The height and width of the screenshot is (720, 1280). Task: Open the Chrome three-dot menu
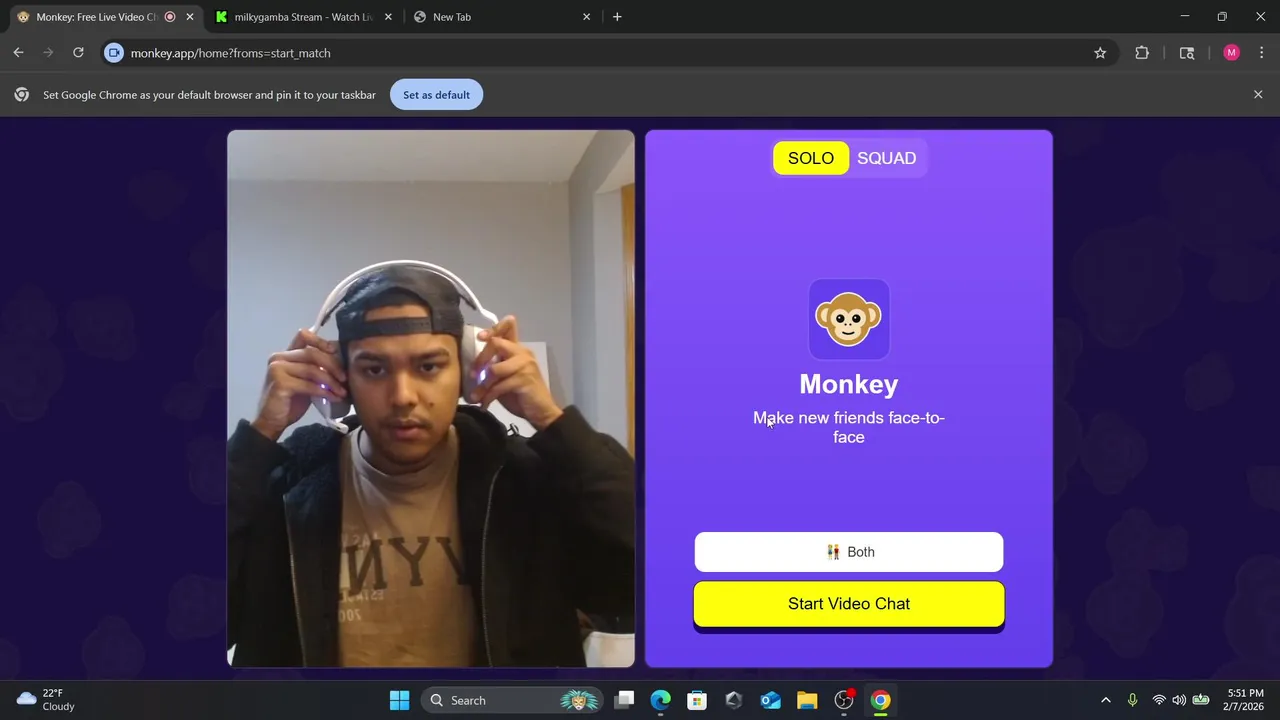tap(1262, 53)
